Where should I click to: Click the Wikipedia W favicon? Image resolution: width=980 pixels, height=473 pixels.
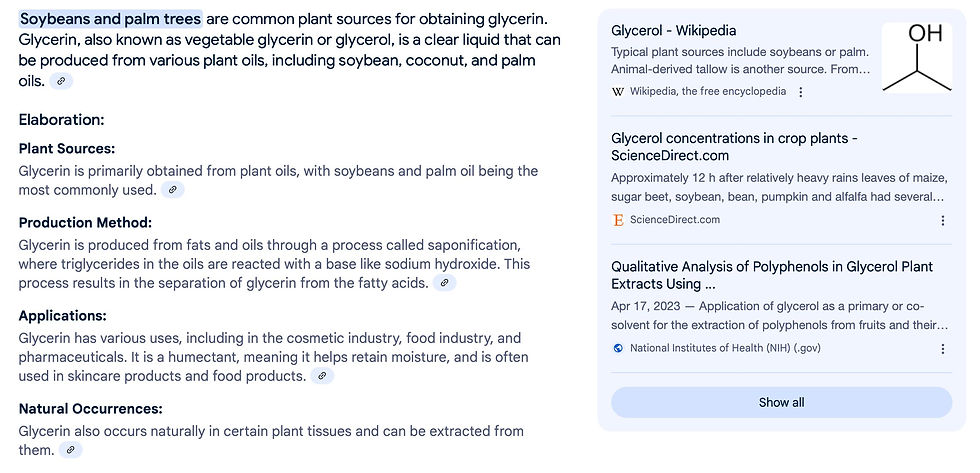(x=618, y=91)
